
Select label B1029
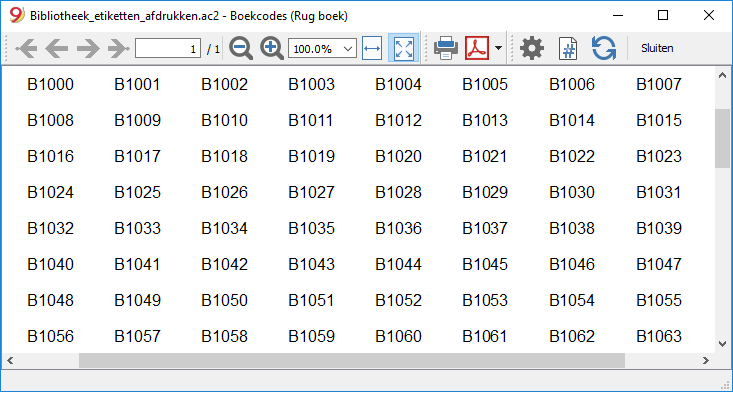click(x=485, y=193)
